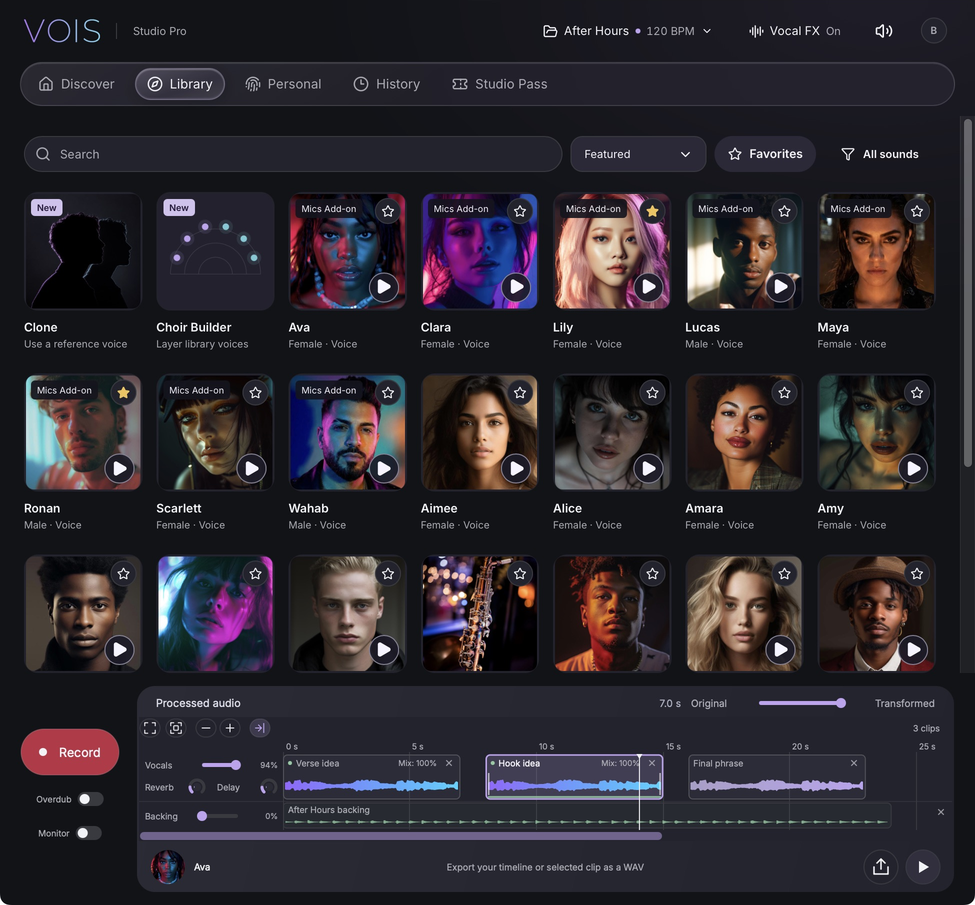Open the Discover tab
Screen dimensions: 975x905
click(76, 84)
